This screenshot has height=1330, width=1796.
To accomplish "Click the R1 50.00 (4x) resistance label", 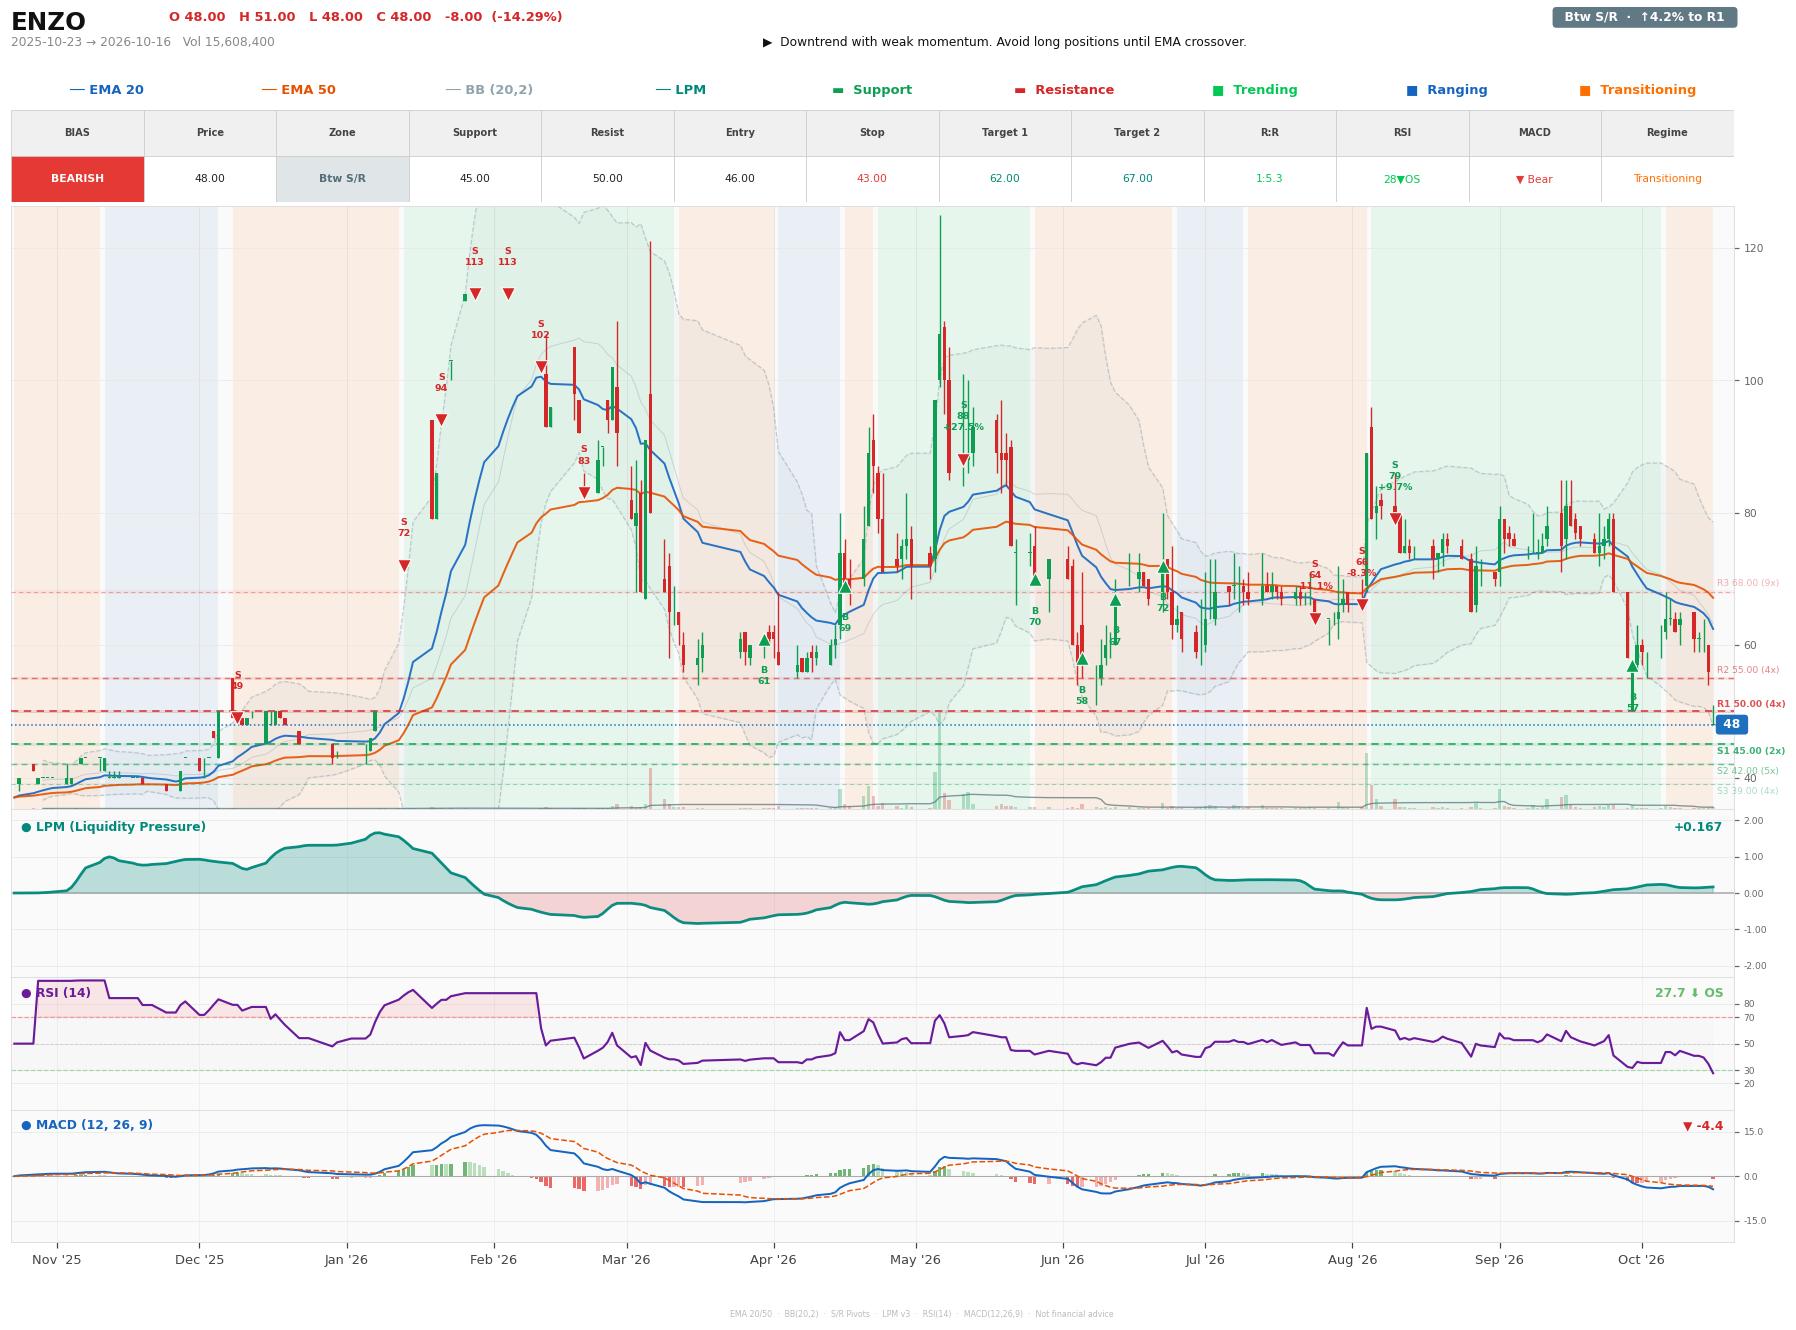I will click(x=1751, y=704).
